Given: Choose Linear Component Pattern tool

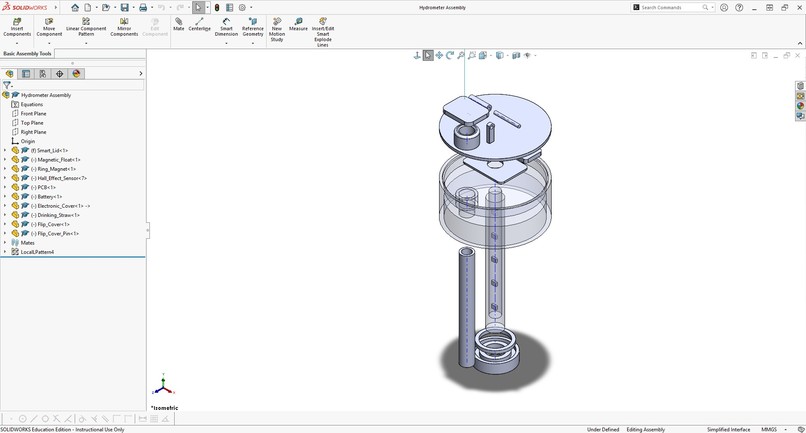Looking at the screenshot, I should pyautogui.click(x=86, y=27).
